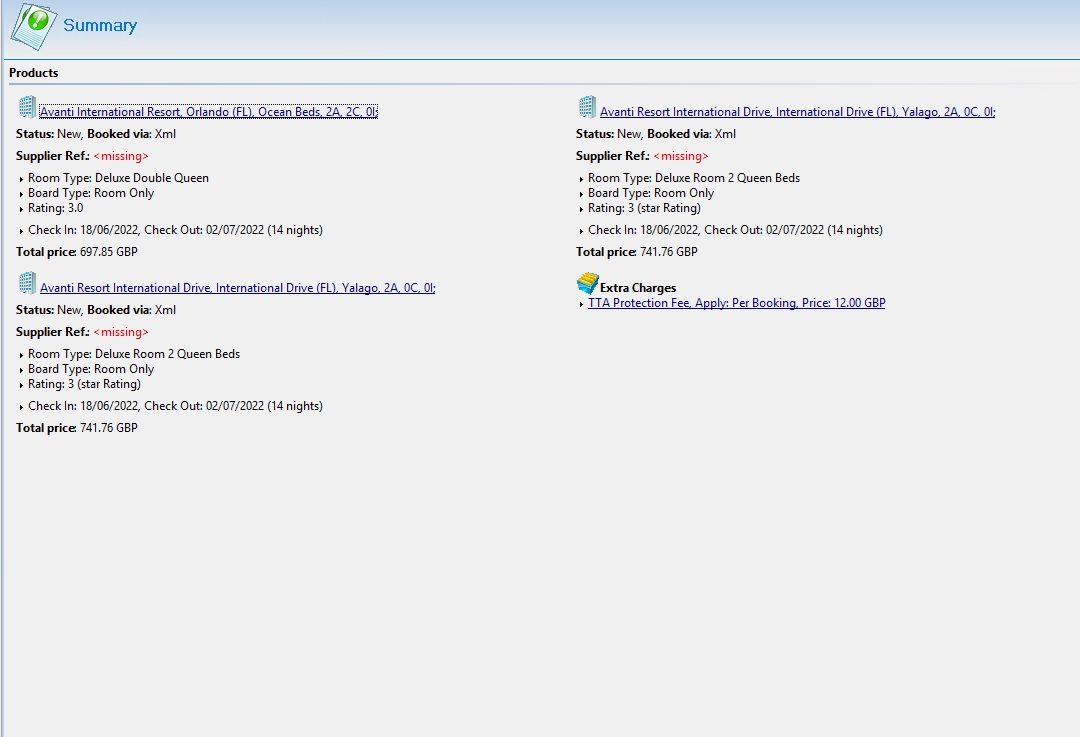Viewport: 1080px width, 737px height.
Task: Open lower-left Avanti Resort International Drive Yalago link
Action: click(238, 288)
